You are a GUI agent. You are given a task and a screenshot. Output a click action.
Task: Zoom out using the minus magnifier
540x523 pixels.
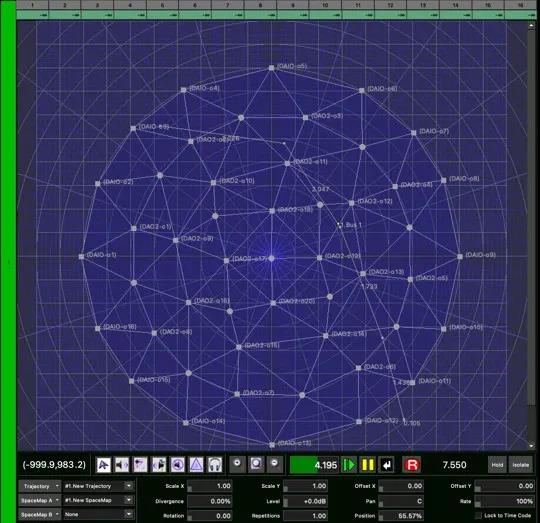pos(274,464)
